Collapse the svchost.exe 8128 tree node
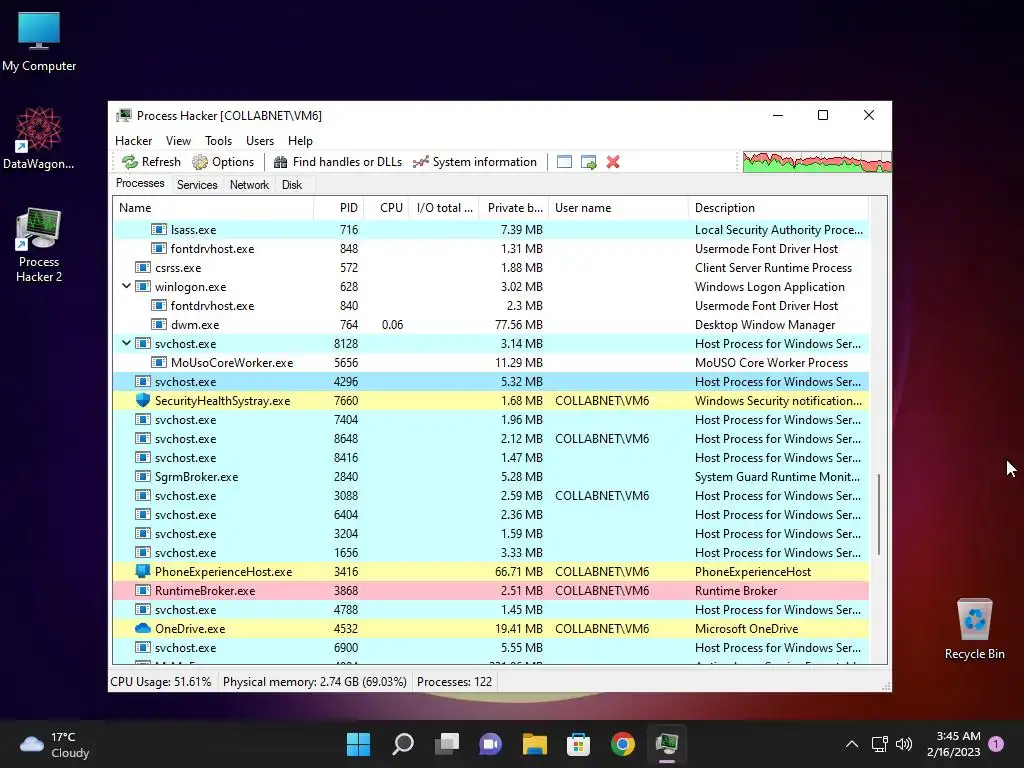 (126, 343)
